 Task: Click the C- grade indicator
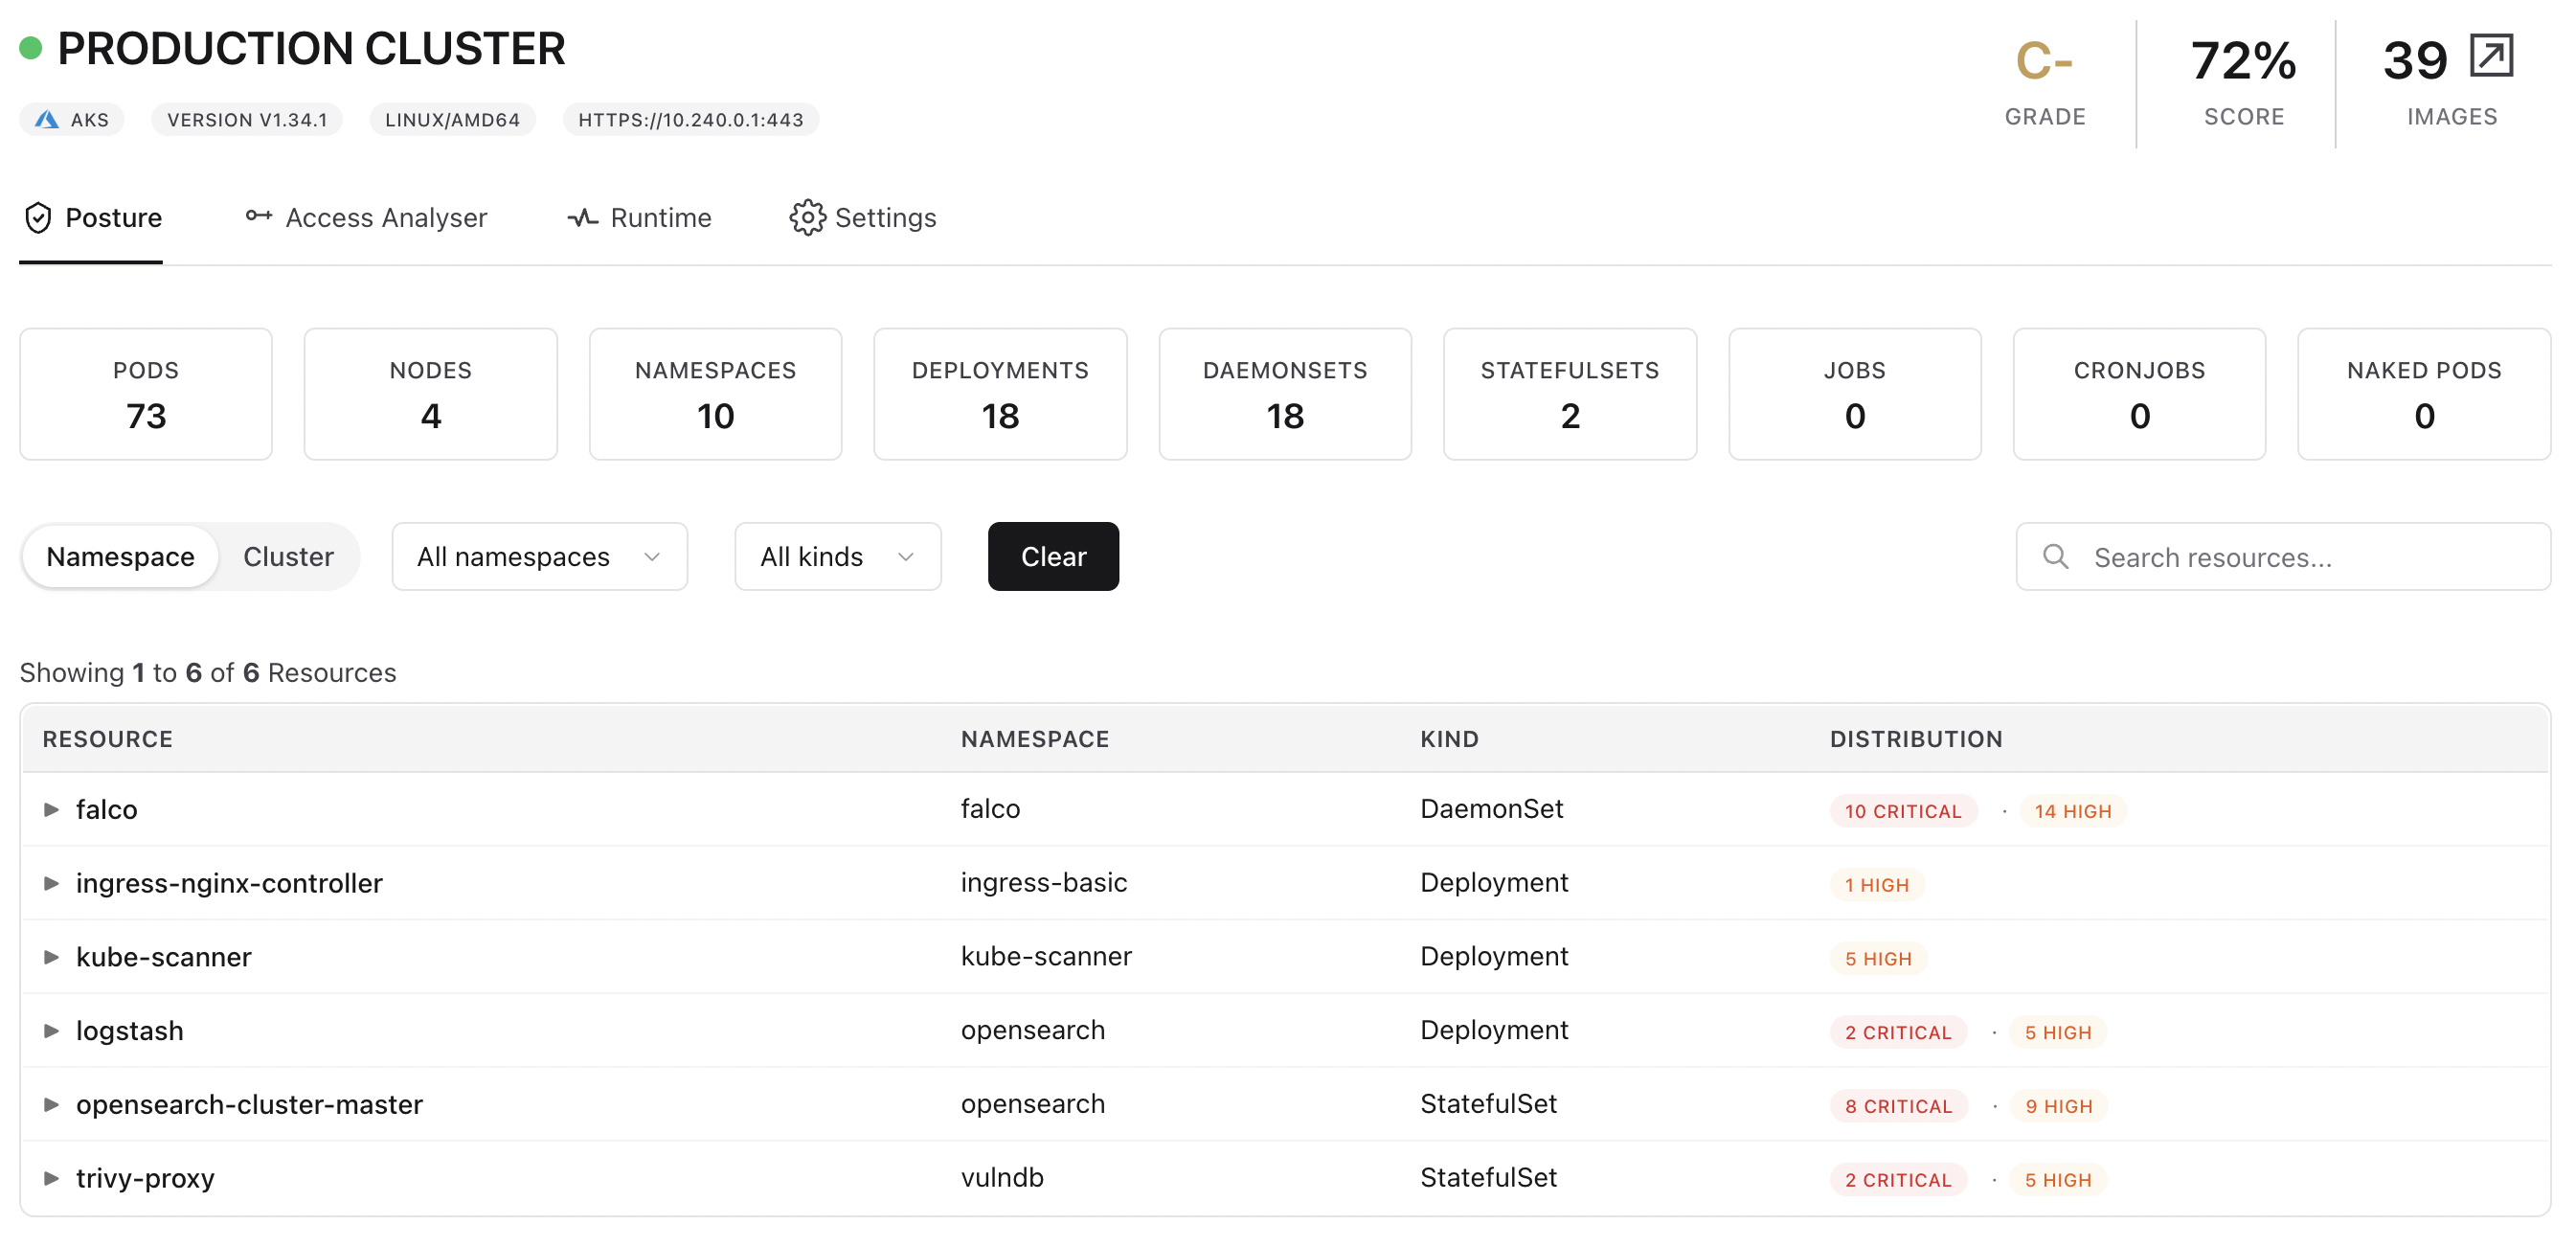pos(2044,62)
